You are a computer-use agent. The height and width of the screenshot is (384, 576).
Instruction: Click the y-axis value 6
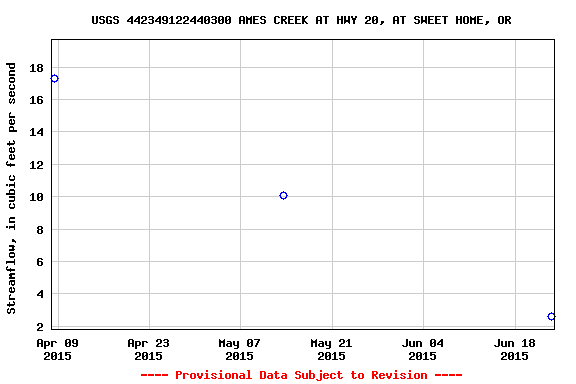[x=40, y=262]
